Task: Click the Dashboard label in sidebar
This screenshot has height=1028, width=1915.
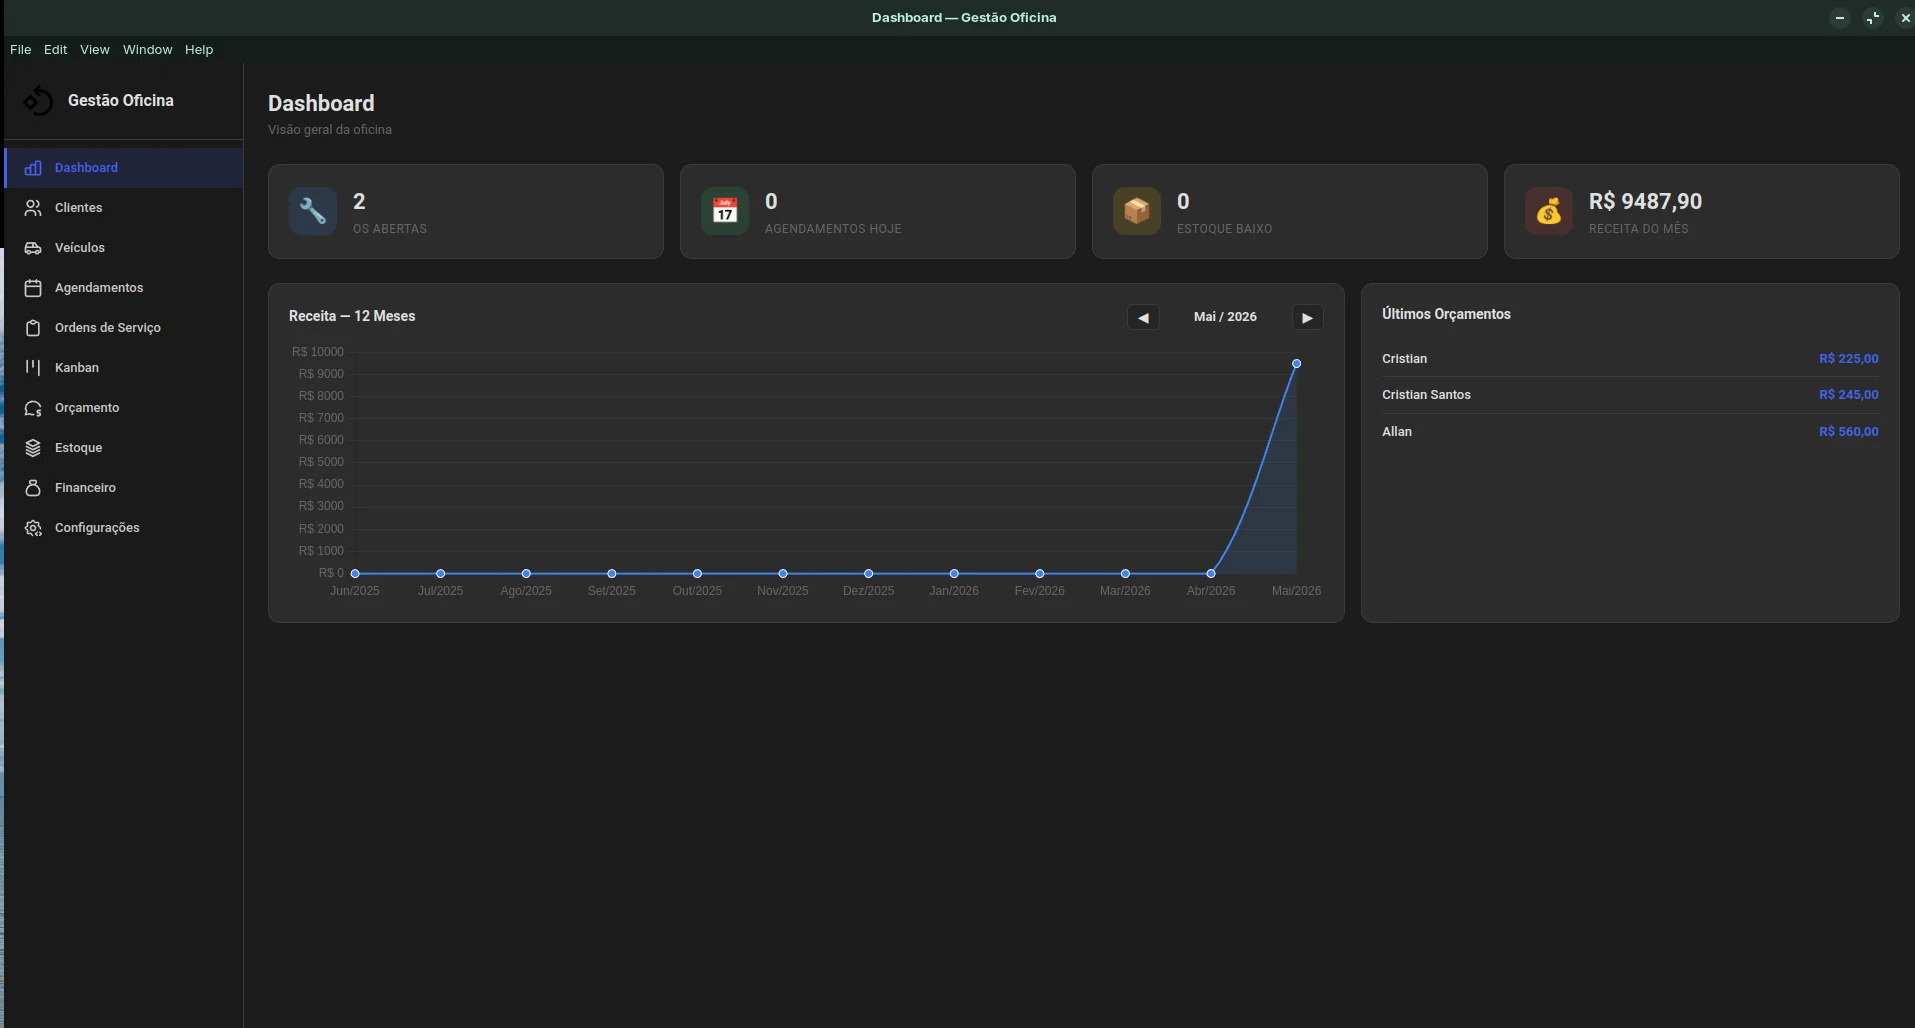Action: [86, 168]
